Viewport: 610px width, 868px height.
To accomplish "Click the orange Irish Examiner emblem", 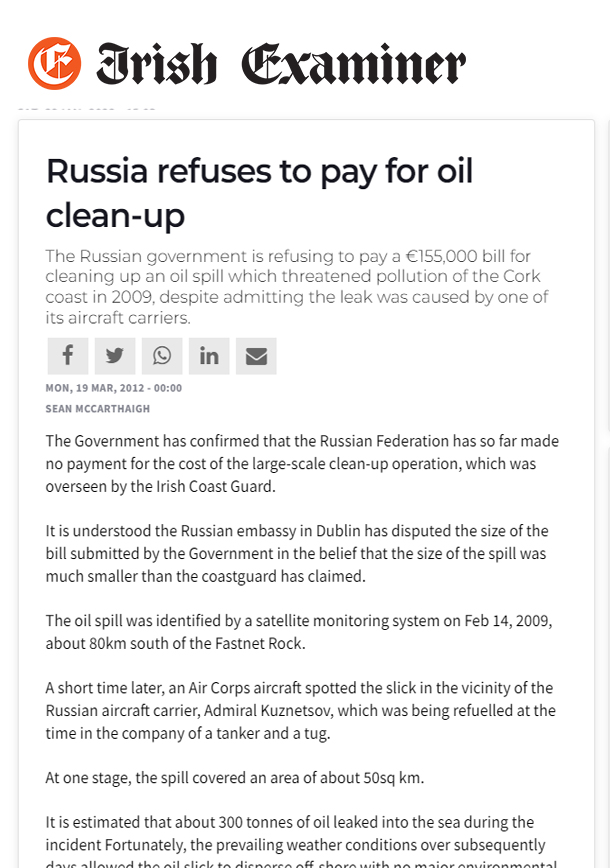I will (54, 63).
